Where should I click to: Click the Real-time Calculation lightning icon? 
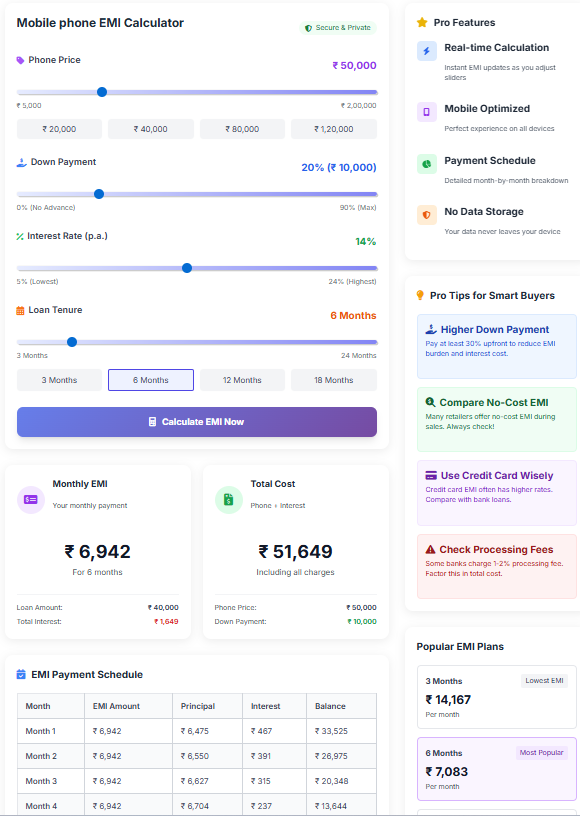(426, 51)
